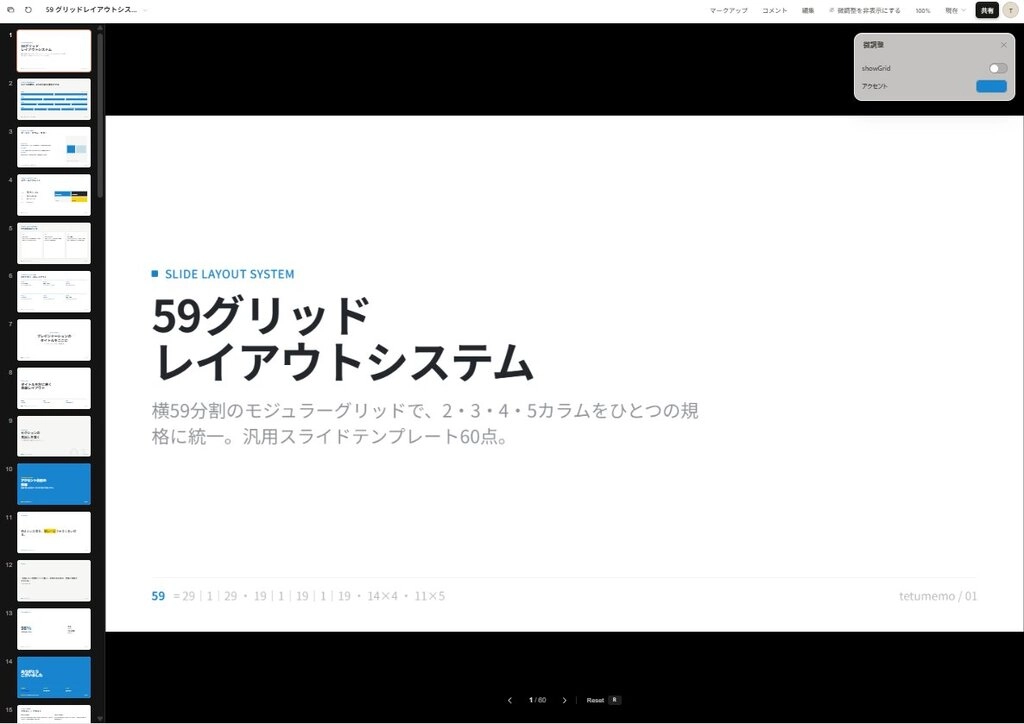Open the コメント menu item
The height and width of the screenshot is (724, 1024).
775,10
